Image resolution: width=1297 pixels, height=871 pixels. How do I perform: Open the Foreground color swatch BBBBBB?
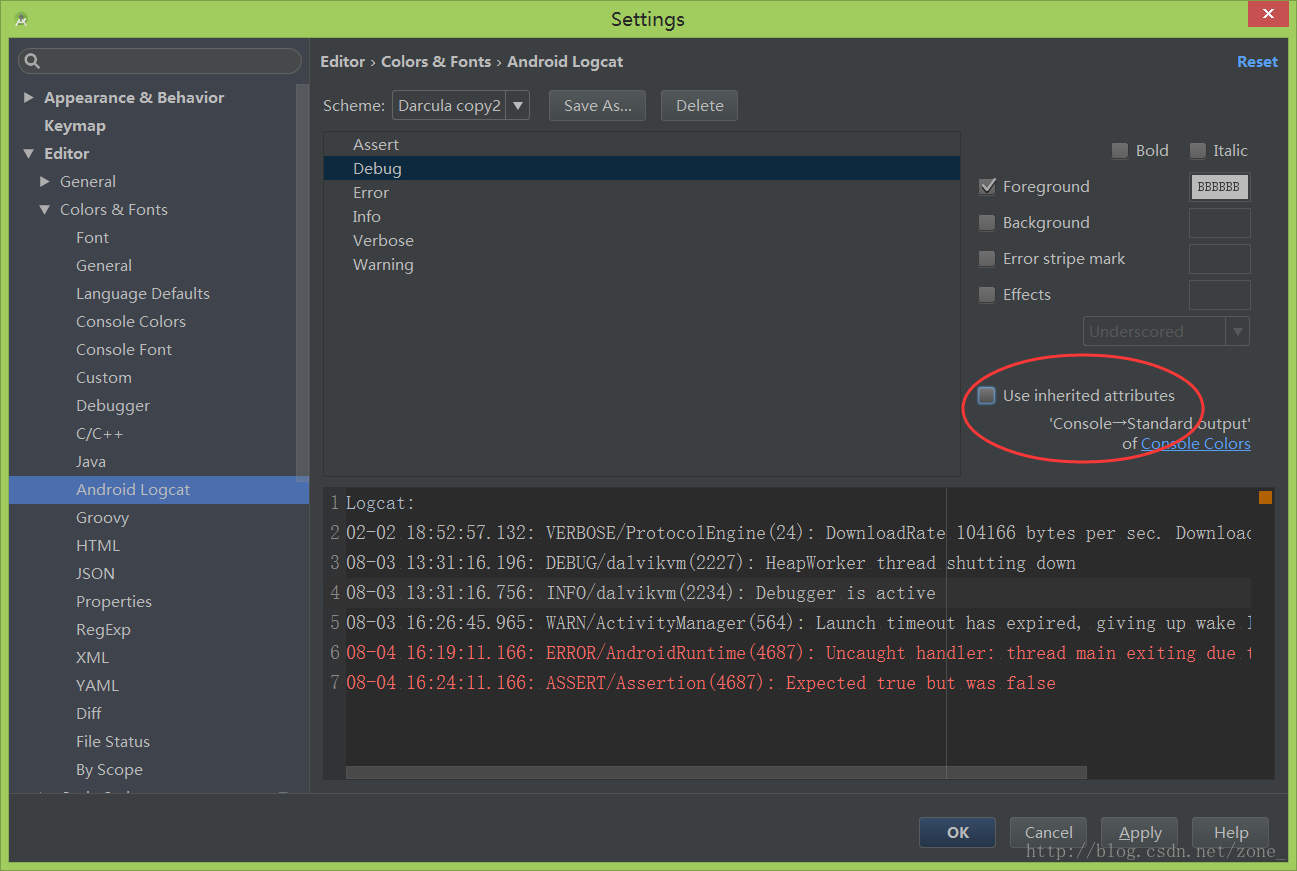click(x=1219, y=187)
